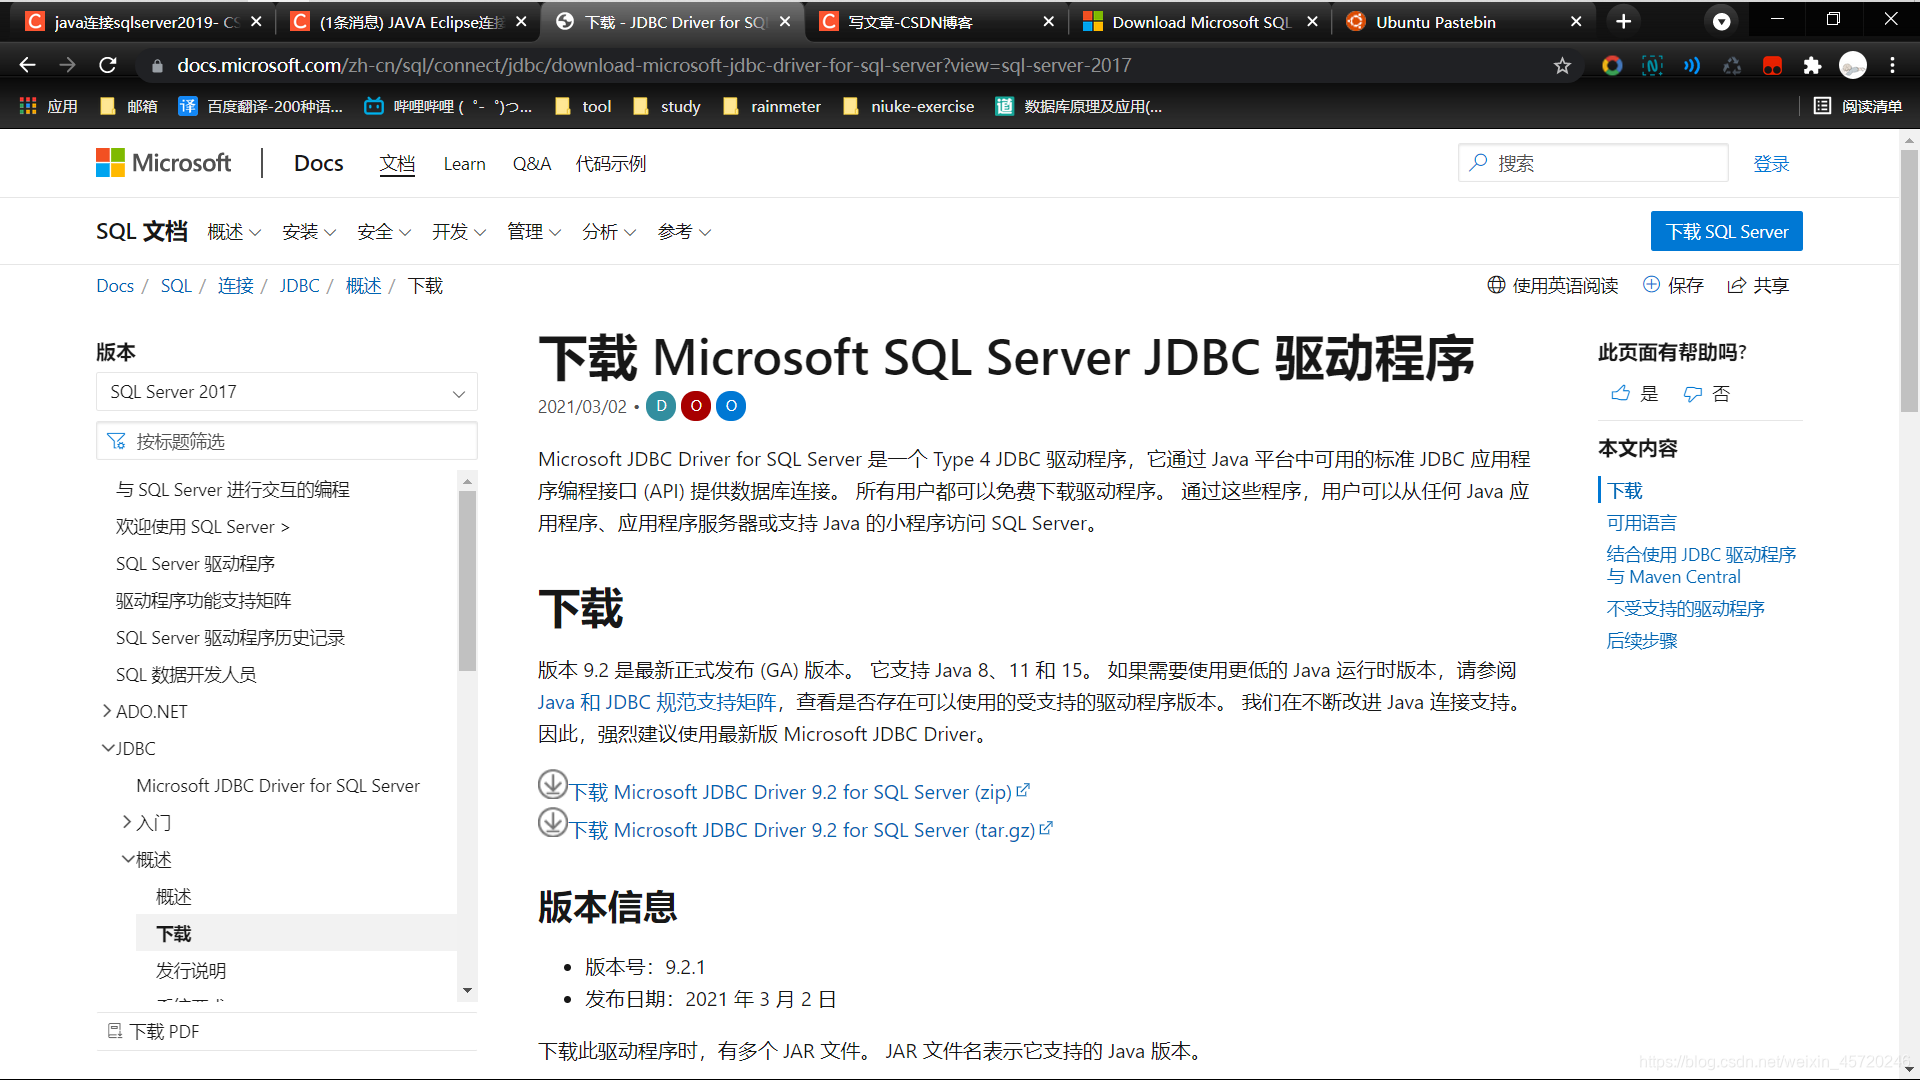The image size is (1920, 1080).
Task: Go back using browser back arrow
Action: (x=27, y=65)
